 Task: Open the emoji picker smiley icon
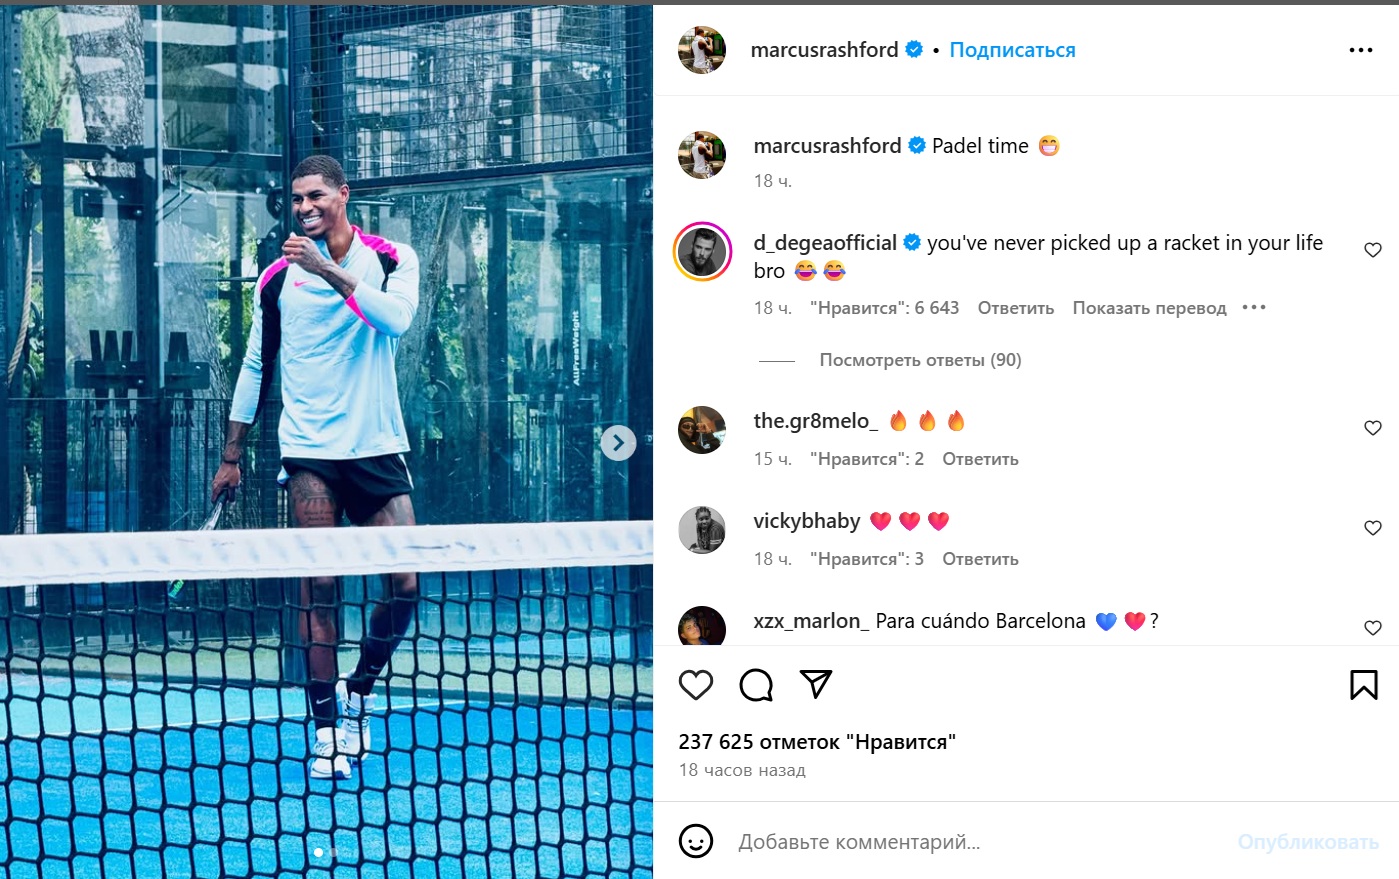click(x=696, y=841)
